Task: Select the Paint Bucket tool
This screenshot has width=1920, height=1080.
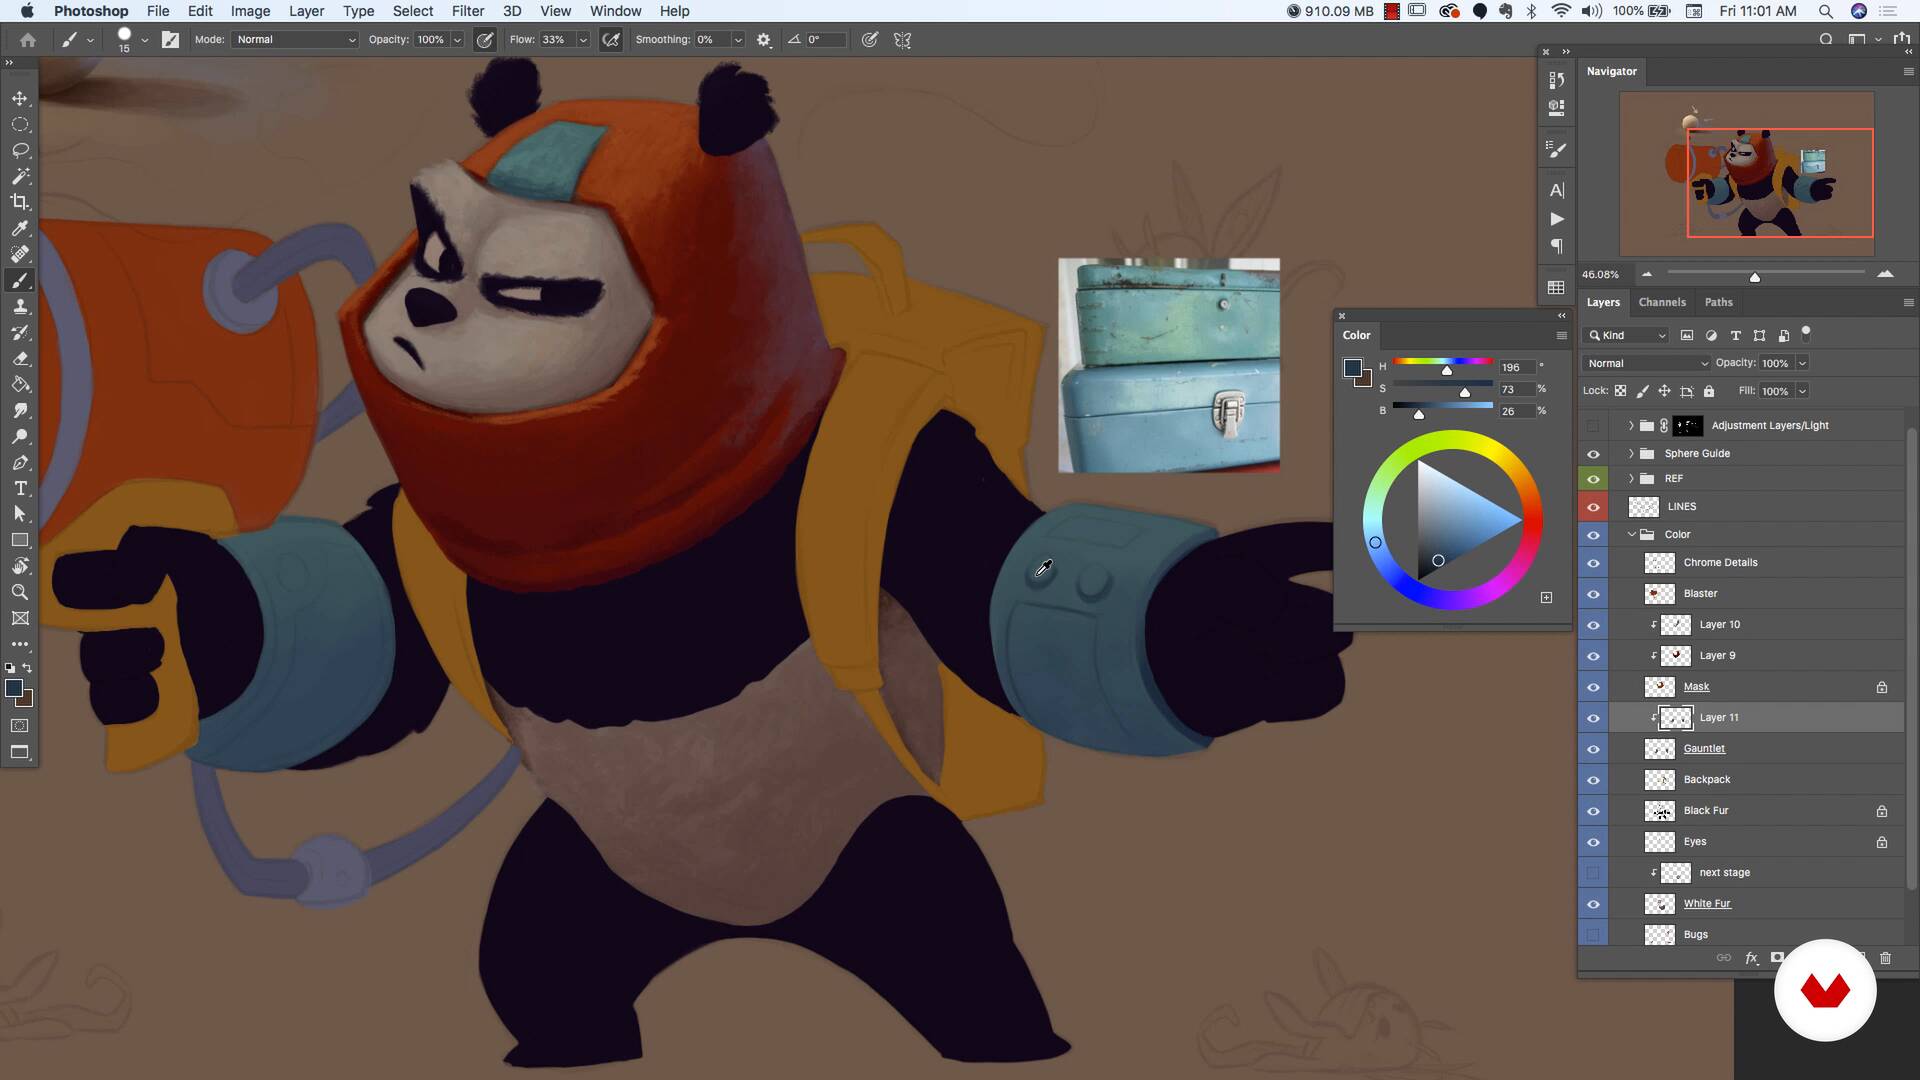Action: pyautogui.click(x=20, y=384)
